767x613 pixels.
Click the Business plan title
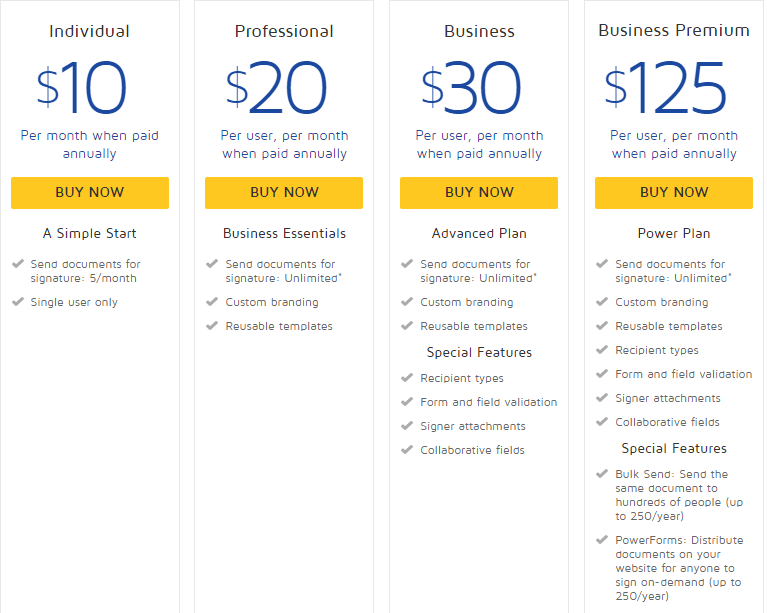[479, 31]
